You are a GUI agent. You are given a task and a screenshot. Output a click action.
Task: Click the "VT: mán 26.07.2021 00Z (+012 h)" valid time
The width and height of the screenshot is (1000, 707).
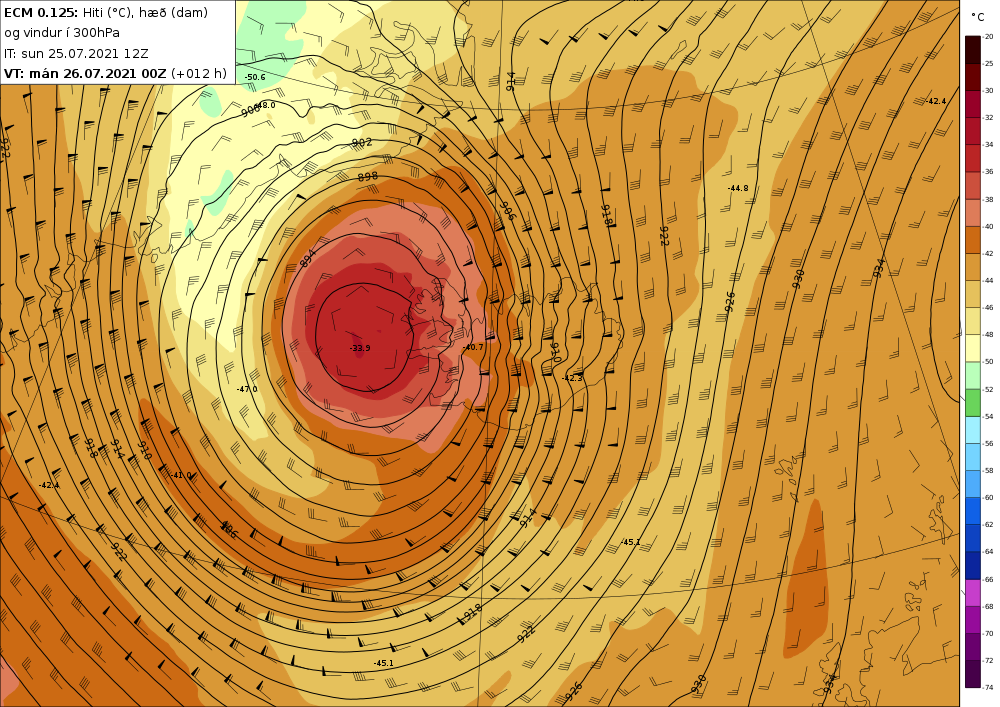115,73
